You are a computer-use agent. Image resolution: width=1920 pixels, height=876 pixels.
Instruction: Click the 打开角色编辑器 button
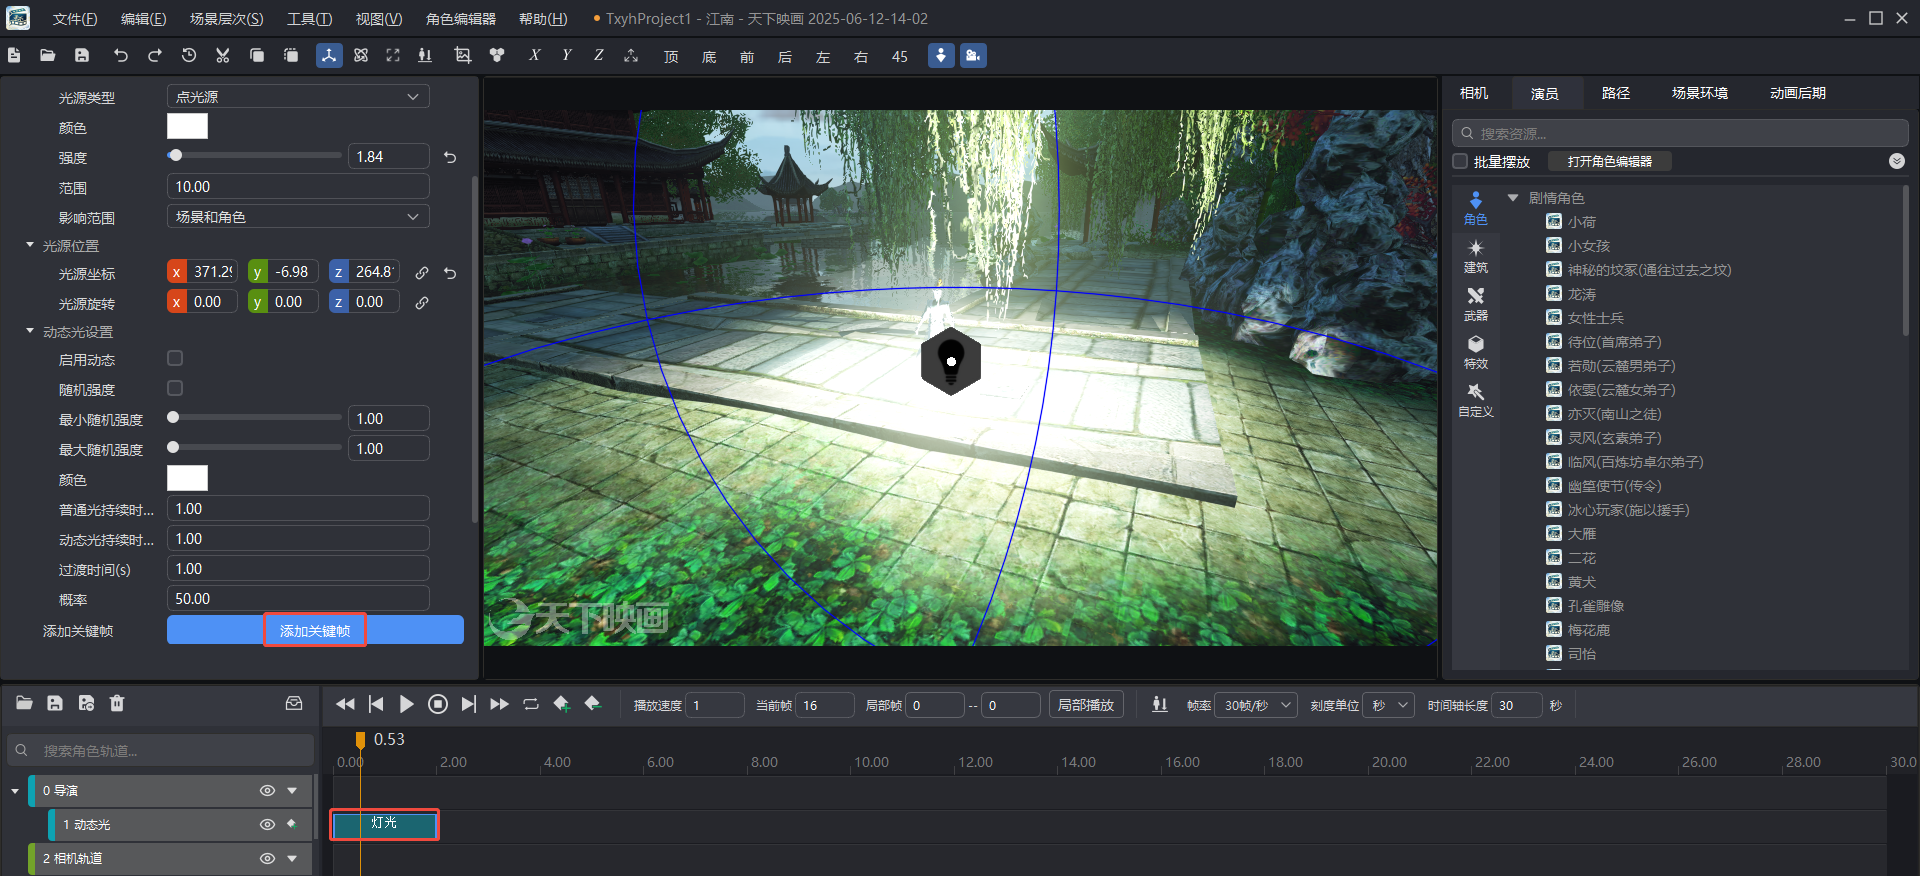(1610, 161)
